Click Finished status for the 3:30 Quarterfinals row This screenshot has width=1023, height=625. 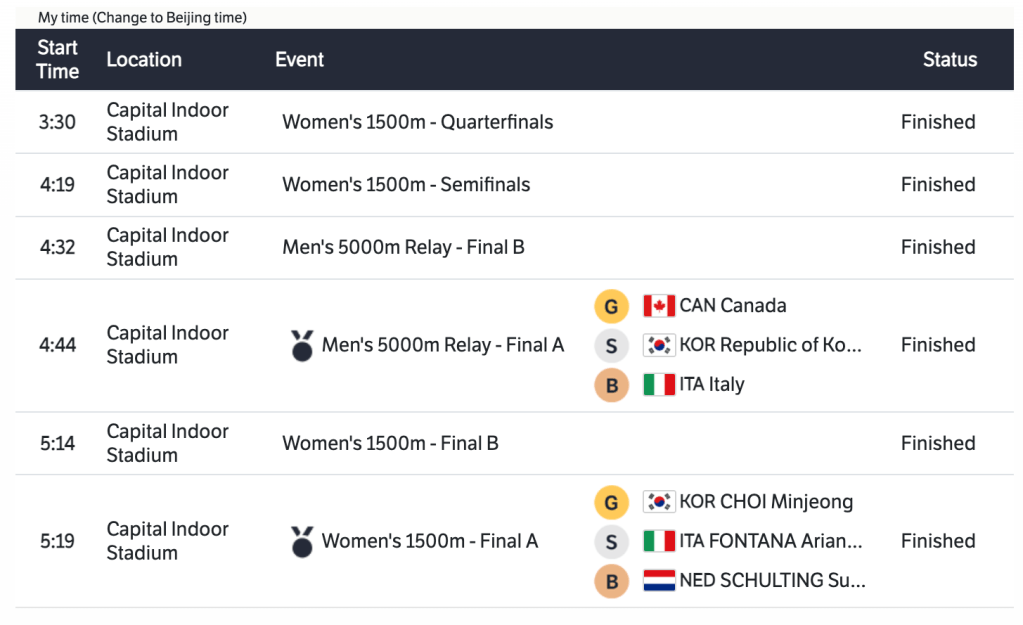(x=937, y=122)
